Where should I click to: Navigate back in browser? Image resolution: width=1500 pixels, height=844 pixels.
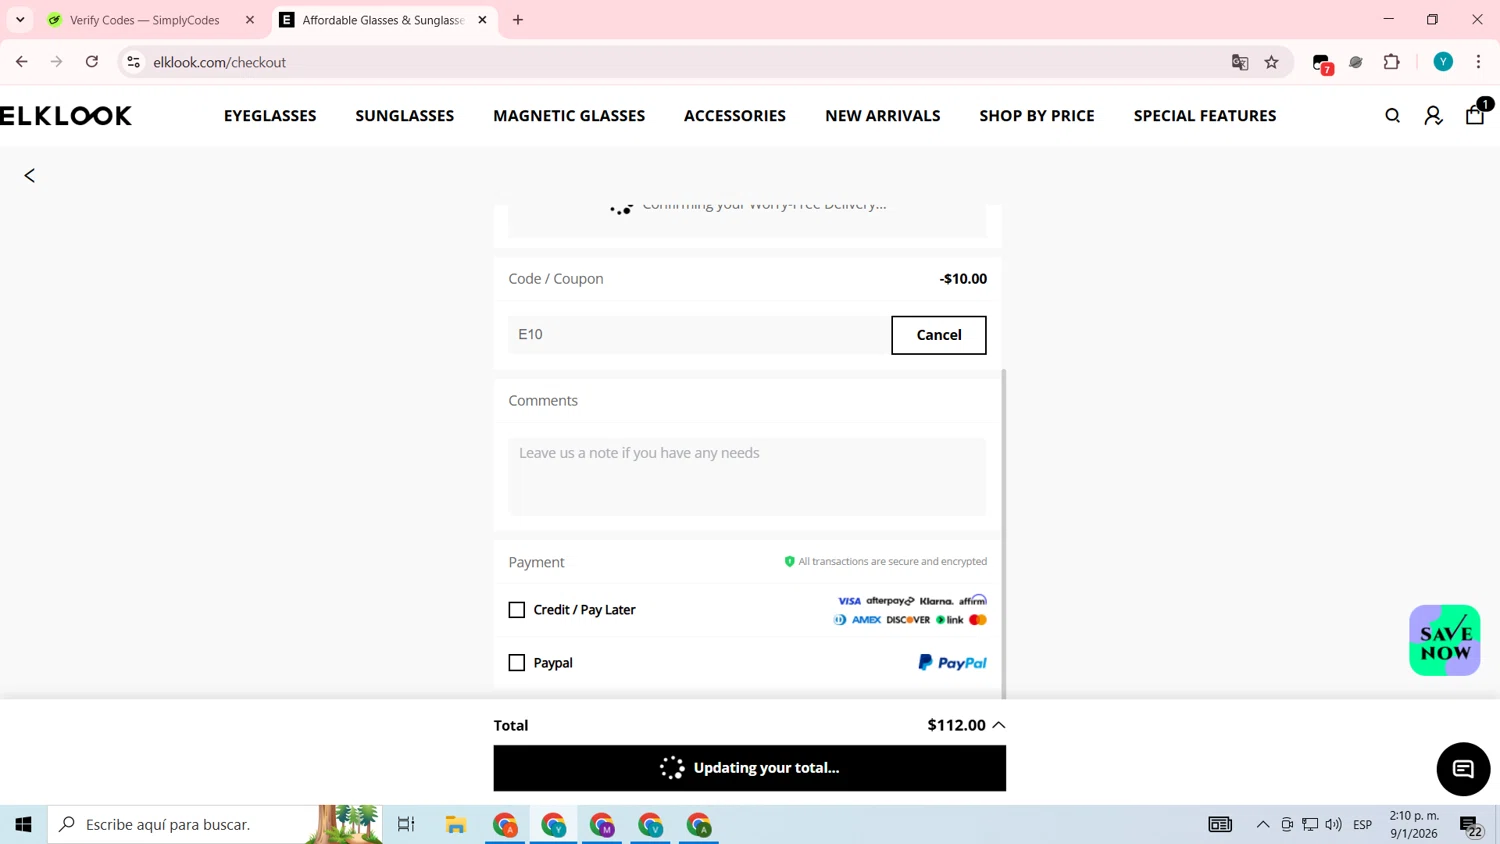(22, 62)
